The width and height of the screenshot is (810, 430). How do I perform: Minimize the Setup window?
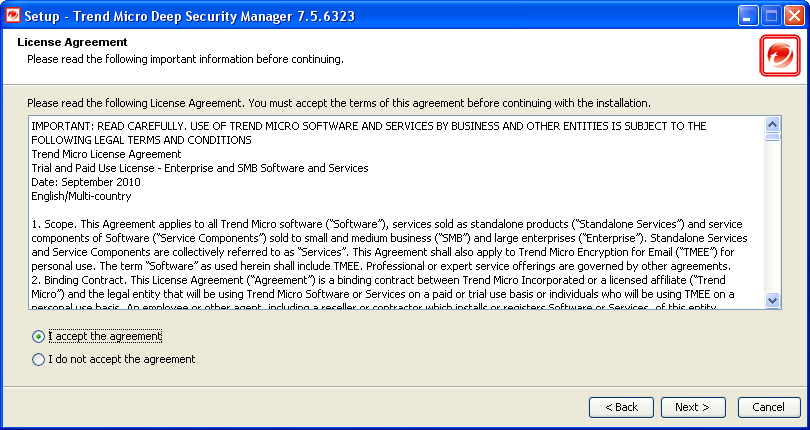click(748, 15)
